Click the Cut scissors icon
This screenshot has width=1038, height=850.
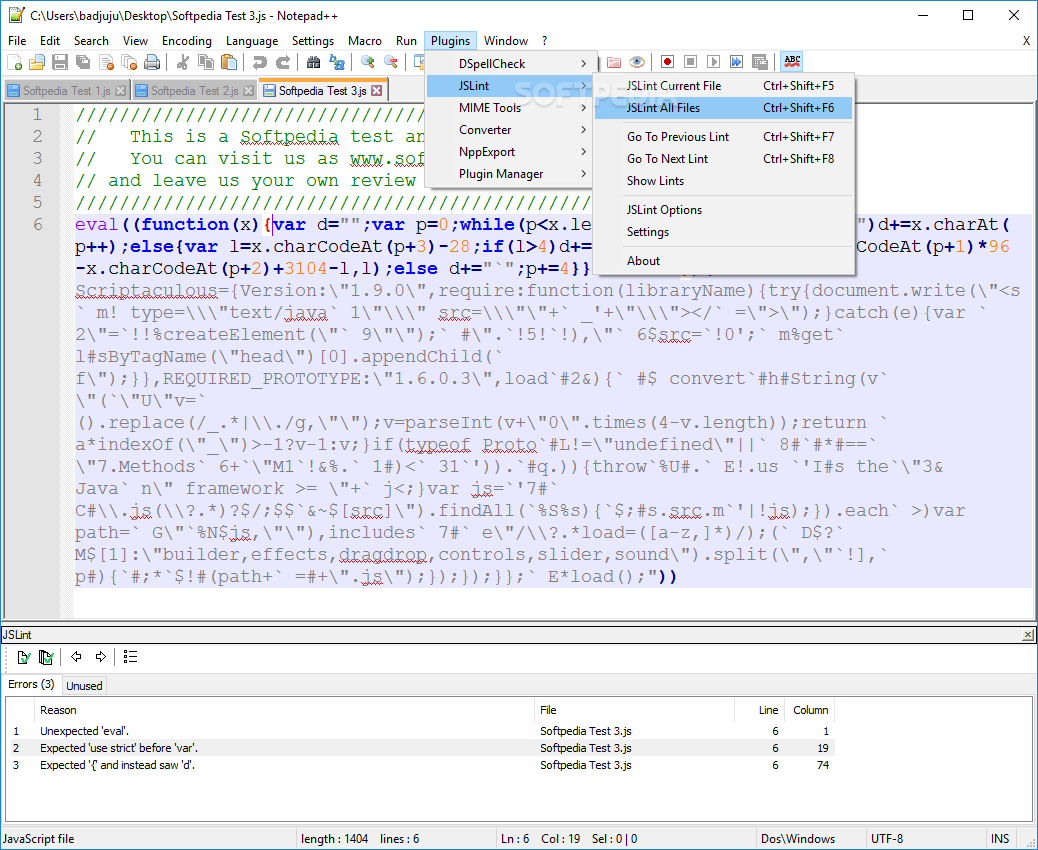(183, 62)
